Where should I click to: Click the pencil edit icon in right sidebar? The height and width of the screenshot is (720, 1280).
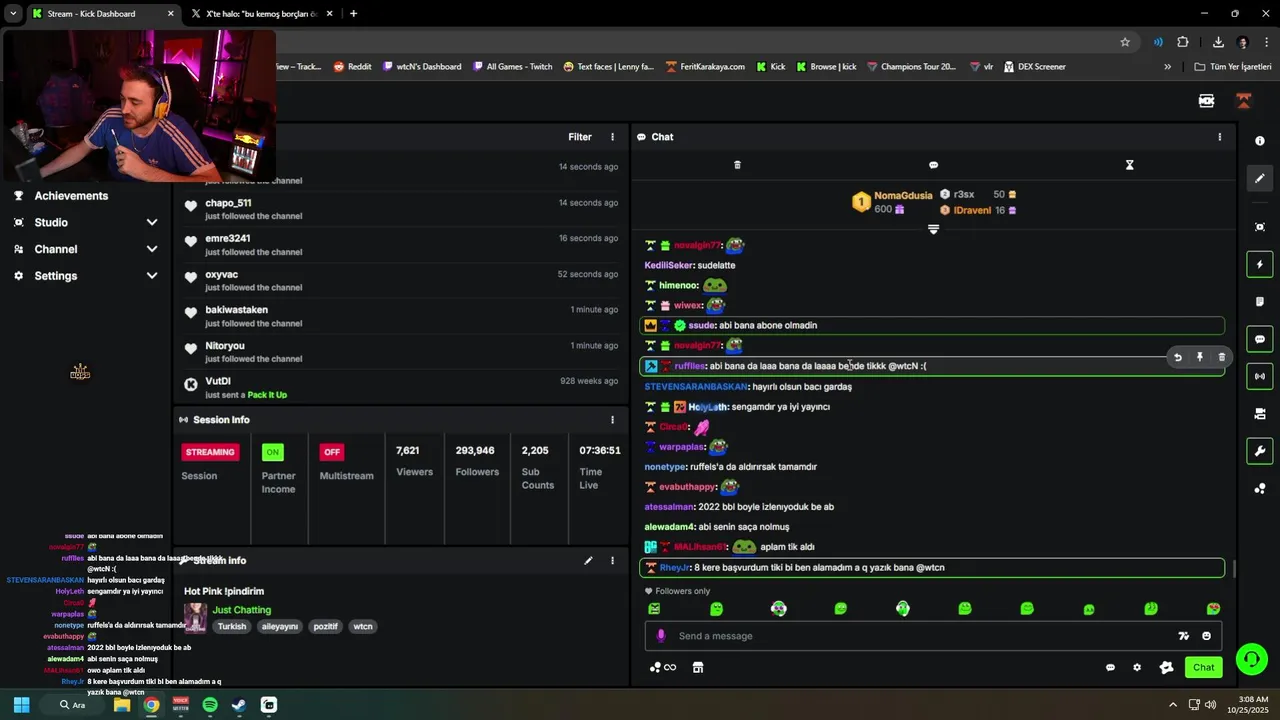(x=1260, y=178)
